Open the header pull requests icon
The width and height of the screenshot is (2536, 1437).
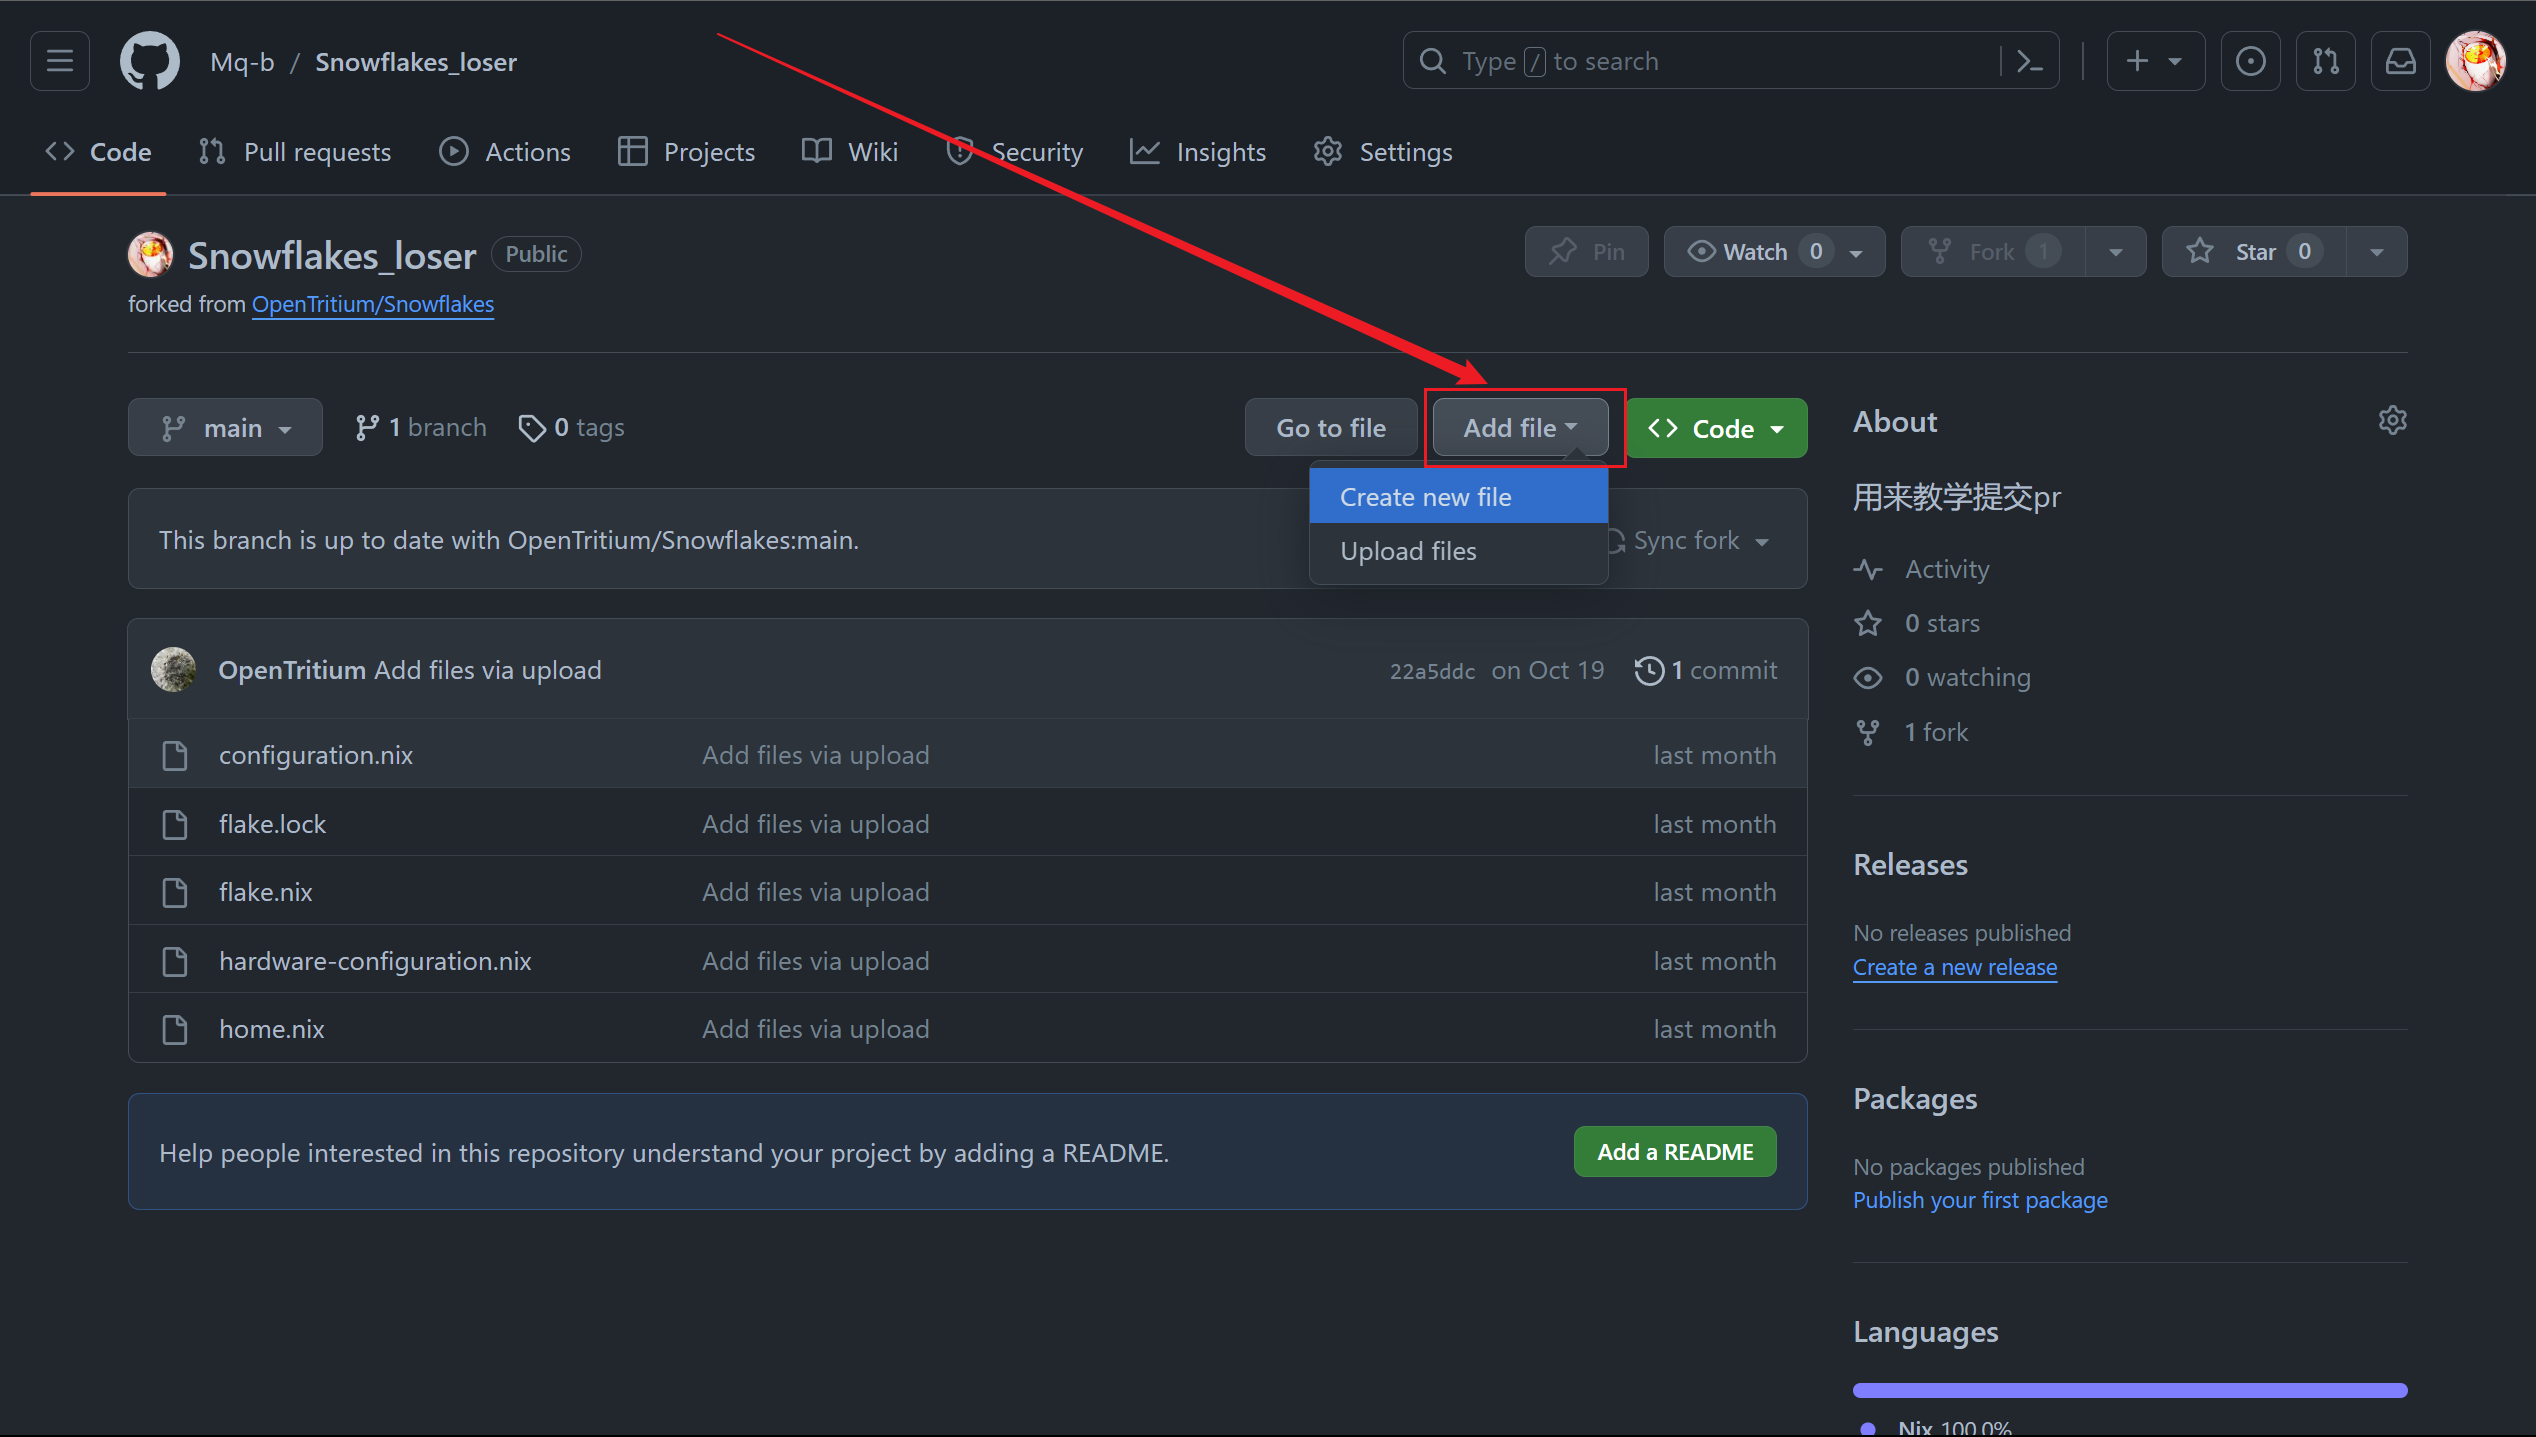(x=2326, y=61)
